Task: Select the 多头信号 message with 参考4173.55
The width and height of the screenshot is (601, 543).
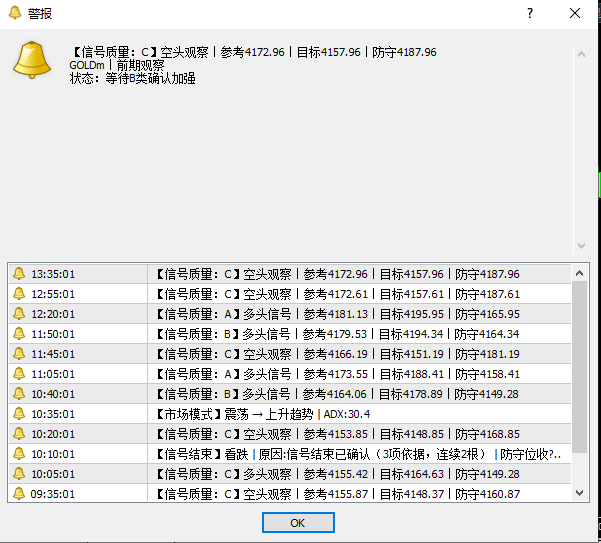Action: (x=338, y=374)
